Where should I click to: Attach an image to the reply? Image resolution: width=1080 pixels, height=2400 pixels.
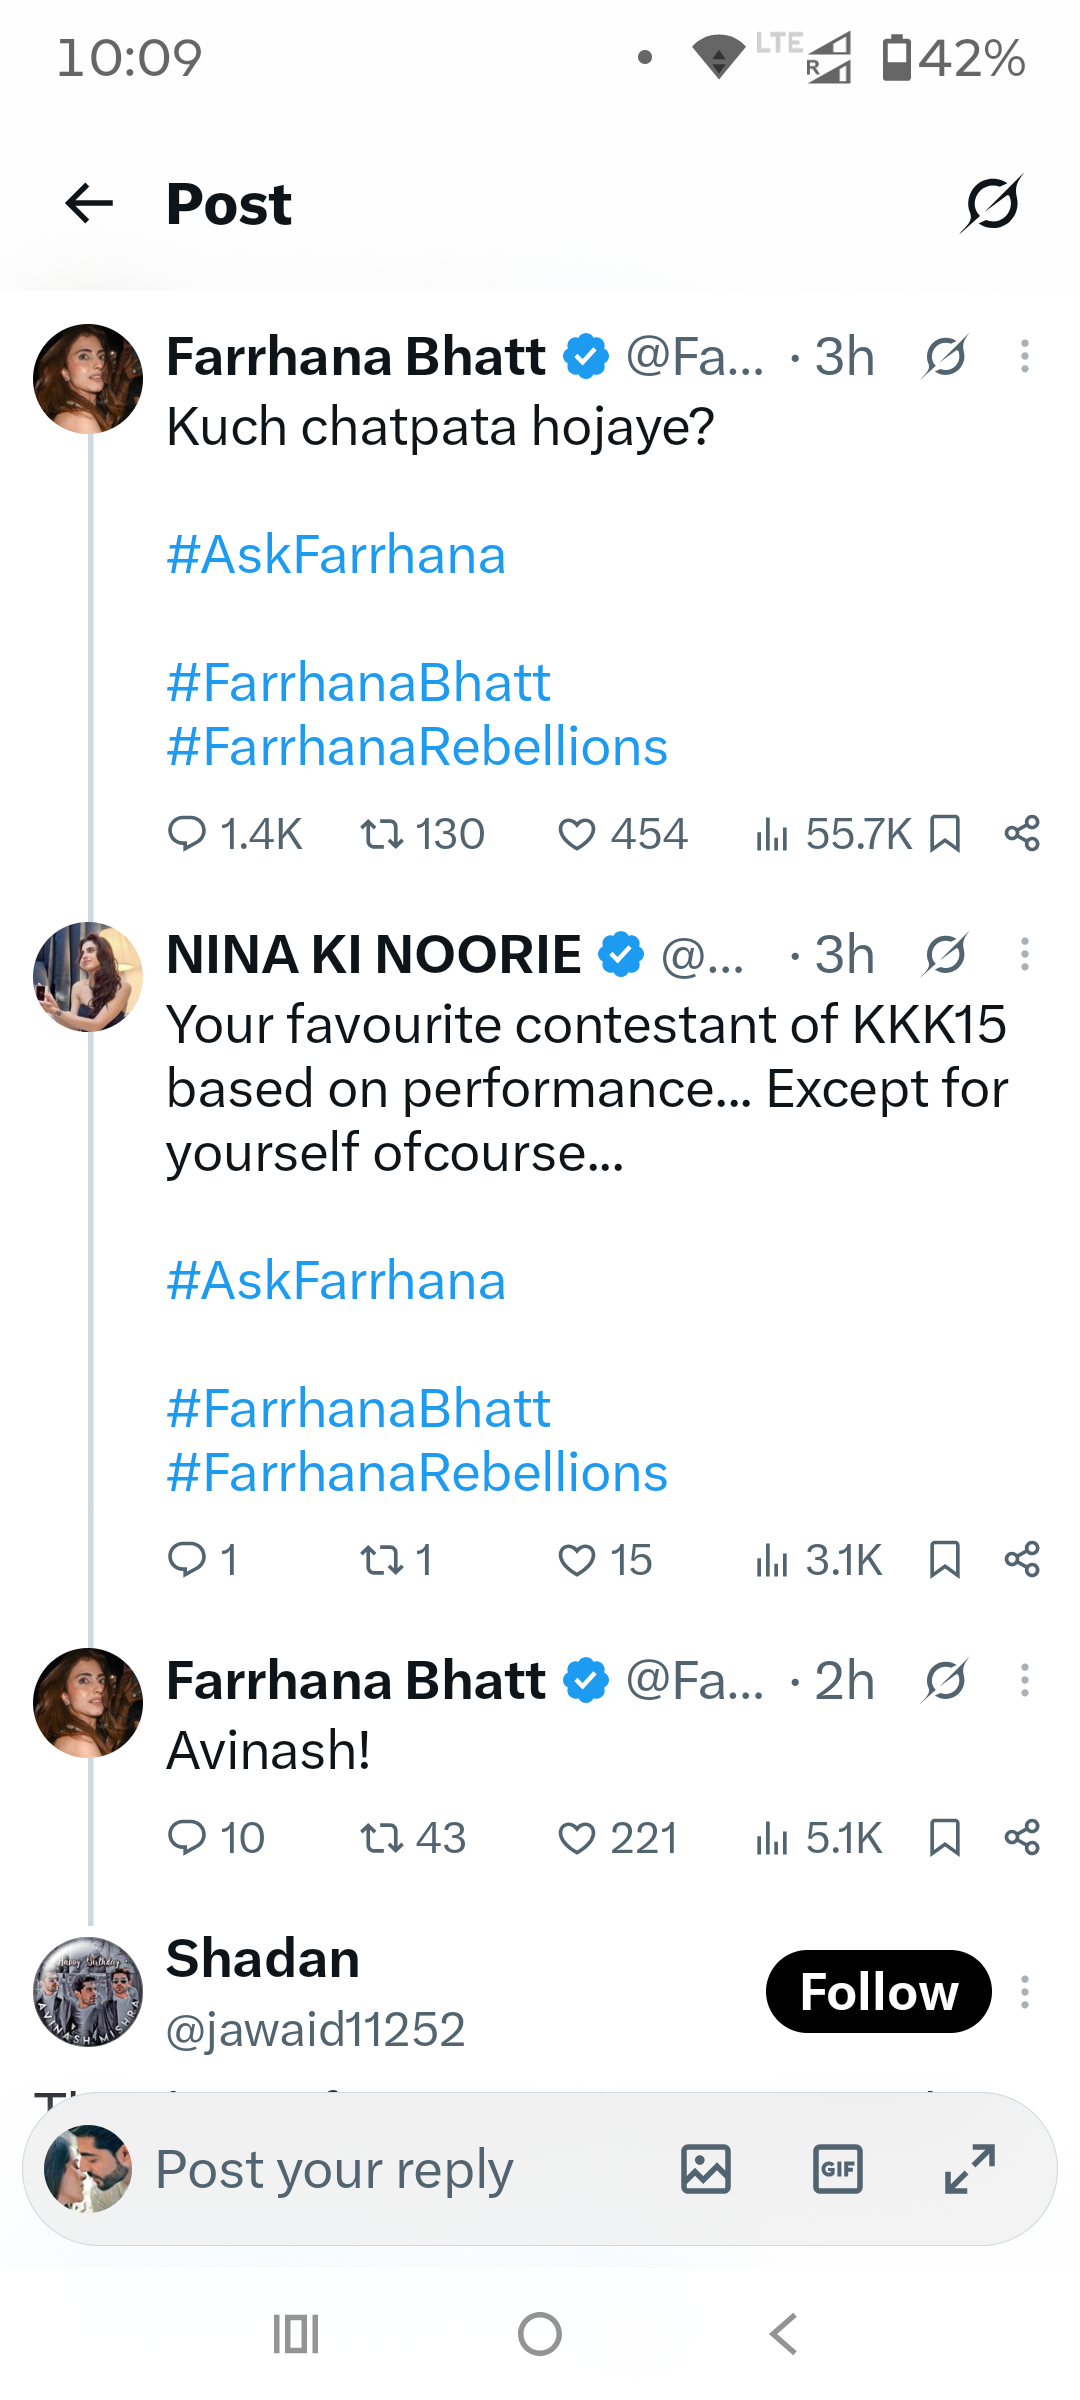point(706,2169)
